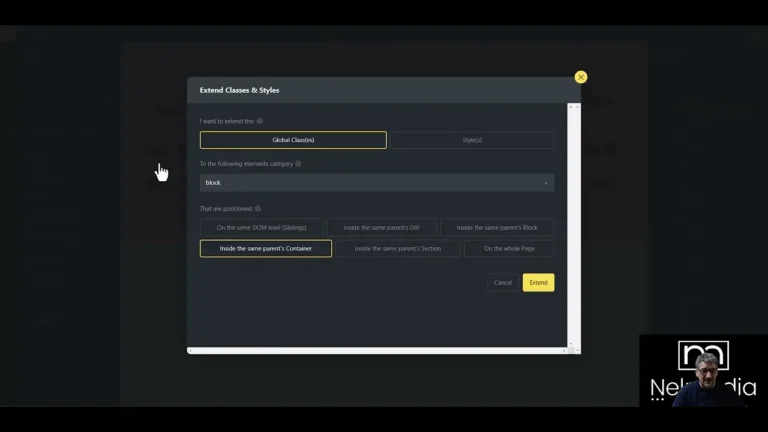Choose 'Inside the same parent's DIV'
Image resolution: width=768 pixels, height=432 pixels.
[382, 227]
